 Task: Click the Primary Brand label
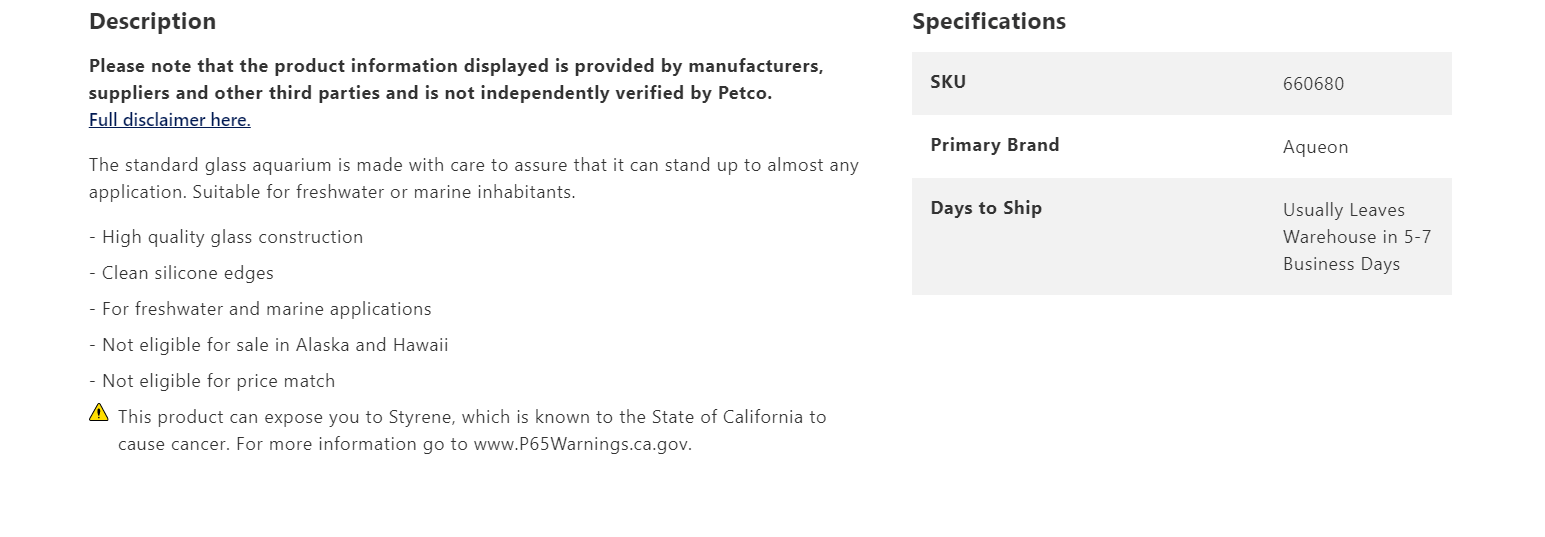[x=994, y=145]
